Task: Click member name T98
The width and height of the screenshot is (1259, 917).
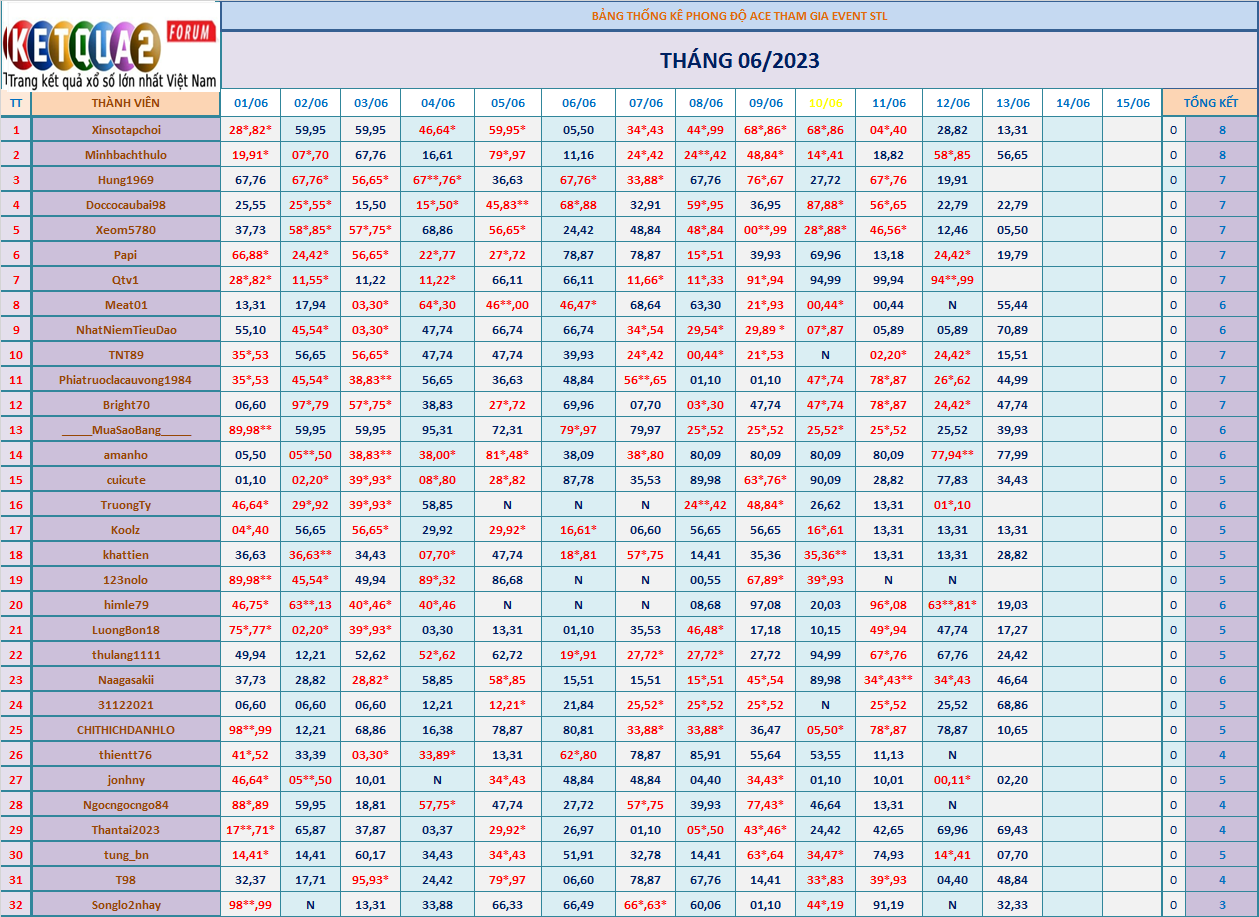Action: [125, 880]
